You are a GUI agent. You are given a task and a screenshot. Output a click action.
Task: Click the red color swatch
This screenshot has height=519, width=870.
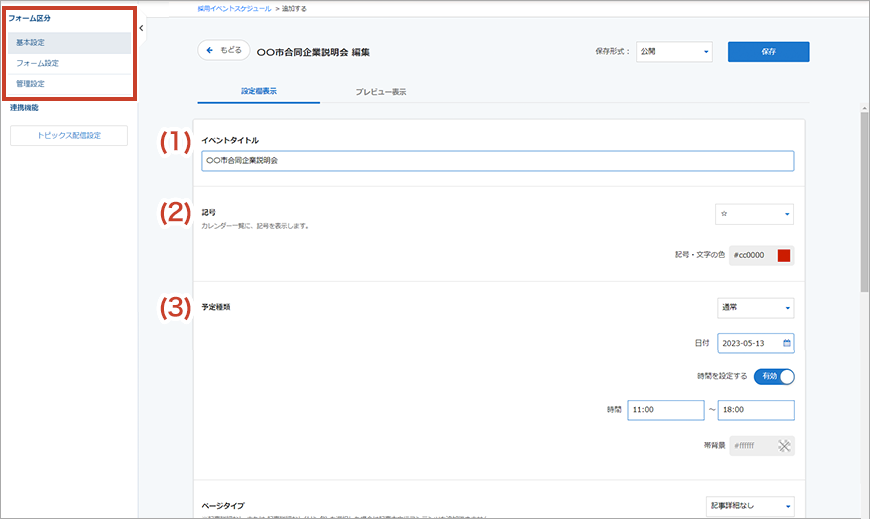click(784, 255)
